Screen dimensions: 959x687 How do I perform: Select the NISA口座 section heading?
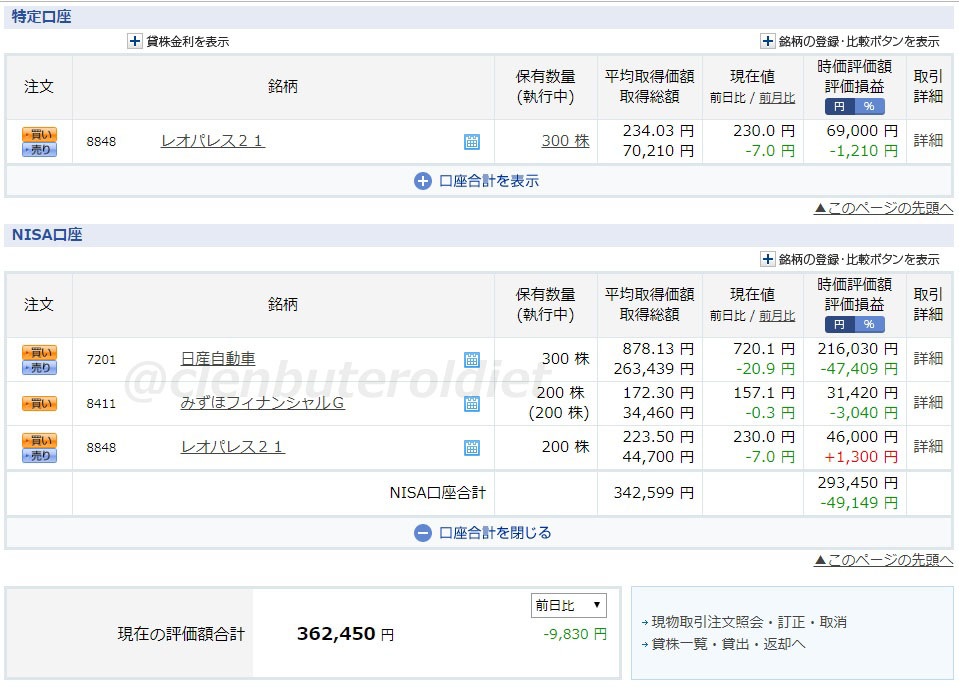coord(47,235)
